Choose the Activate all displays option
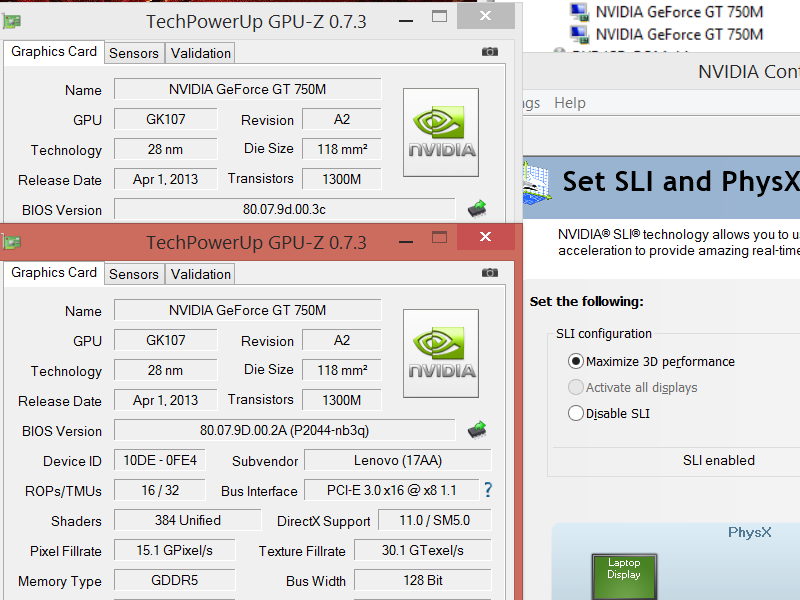 coord(576,387)
